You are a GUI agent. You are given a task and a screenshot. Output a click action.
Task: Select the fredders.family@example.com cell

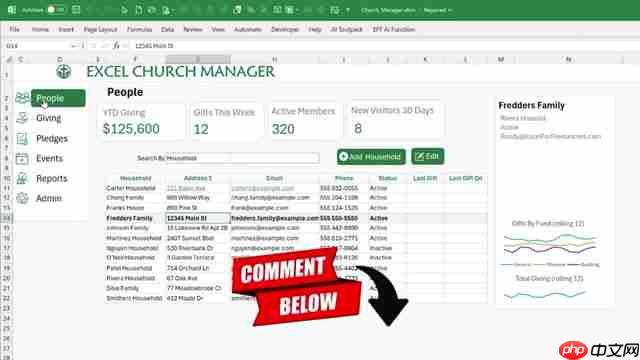click(x=275, y=218)
